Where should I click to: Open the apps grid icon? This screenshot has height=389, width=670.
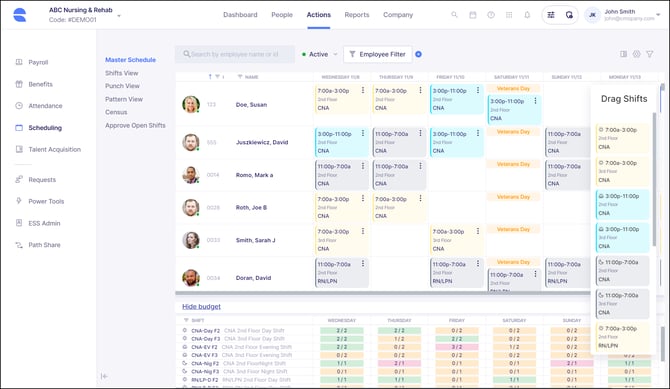coord(509,15)
